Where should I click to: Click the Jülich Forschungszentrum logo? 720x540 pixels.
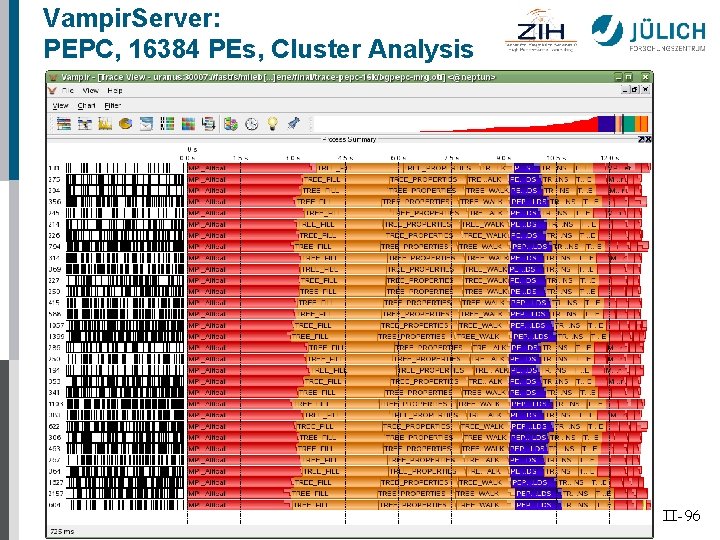point(648,32)
